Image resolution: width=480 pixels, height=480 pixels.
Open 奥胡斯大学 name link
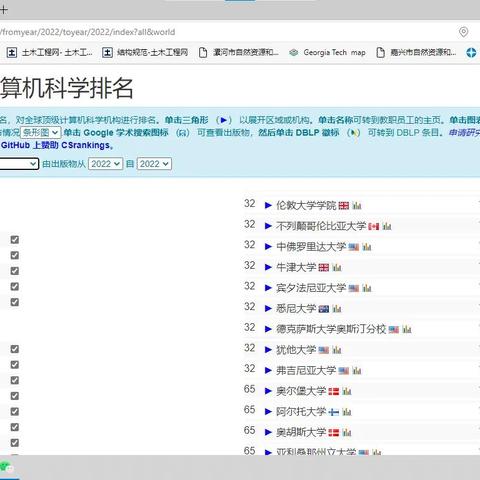point(301,433)
